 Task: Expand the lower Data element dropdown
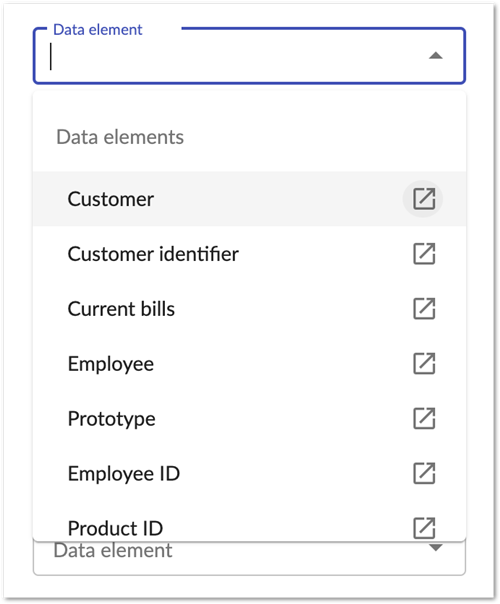point(436,547)
